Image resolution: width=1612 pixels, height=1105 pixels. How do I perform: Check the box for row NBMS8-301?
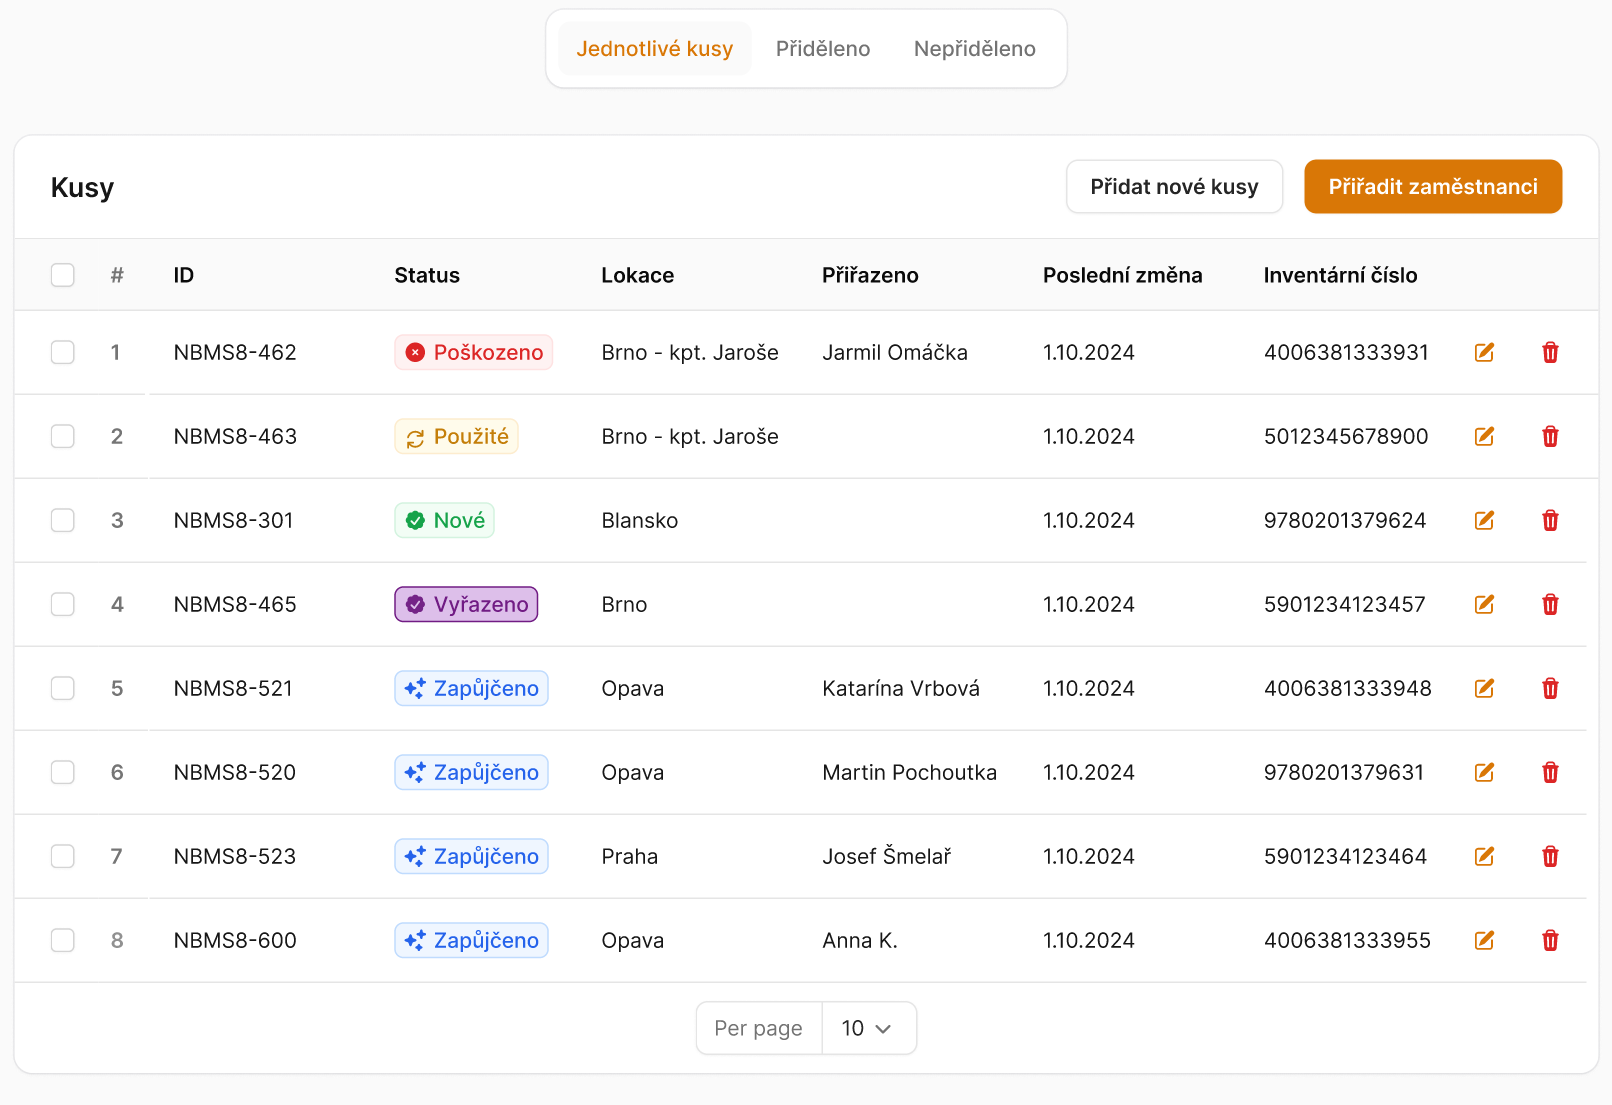[x=63, y=520]
